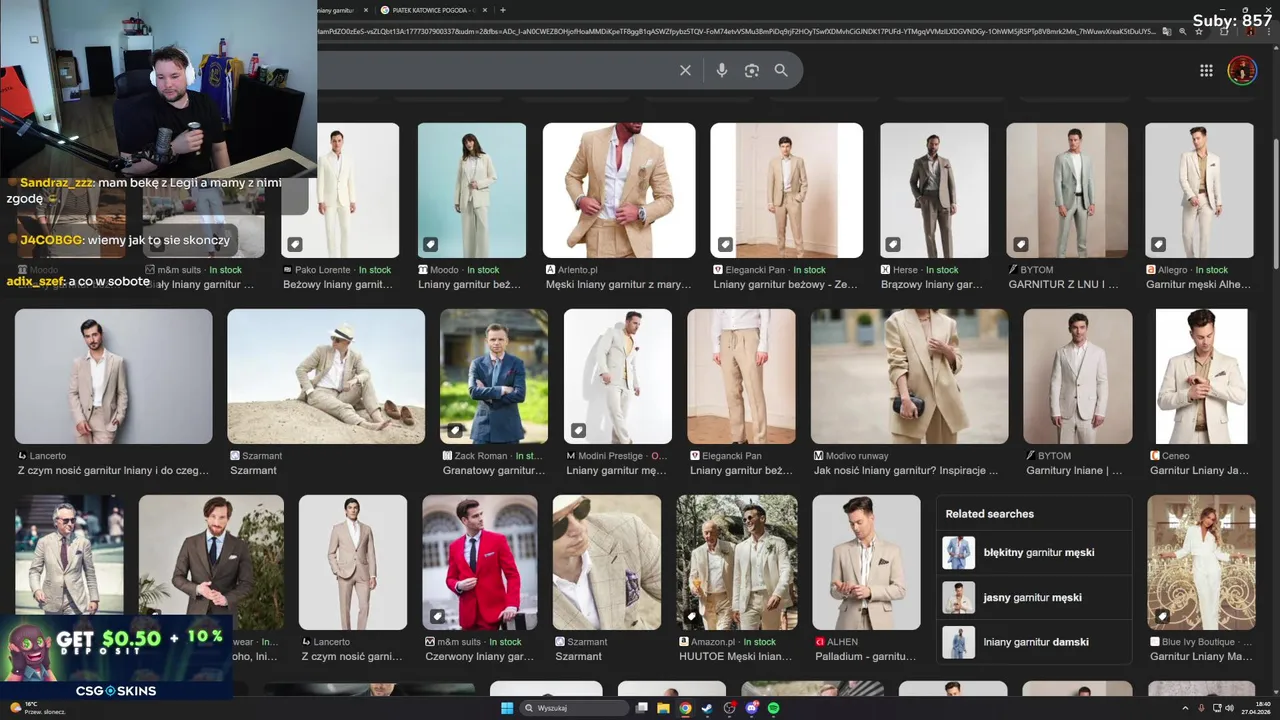The height and width of the screenshot is (720, 1280).
Task: Open ALHEN Palladium suit thumbnail
Action: point(866,562)
